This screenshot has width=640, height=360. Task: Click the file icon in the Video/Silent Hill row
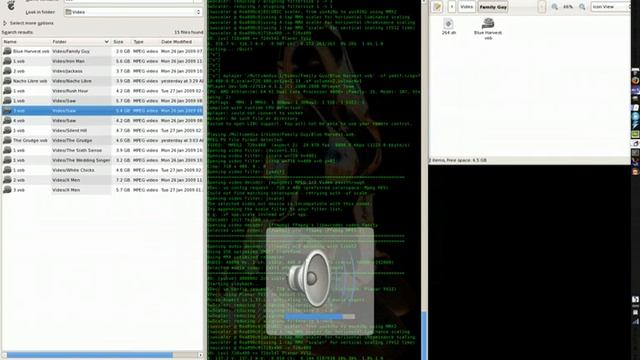[7, 130]
